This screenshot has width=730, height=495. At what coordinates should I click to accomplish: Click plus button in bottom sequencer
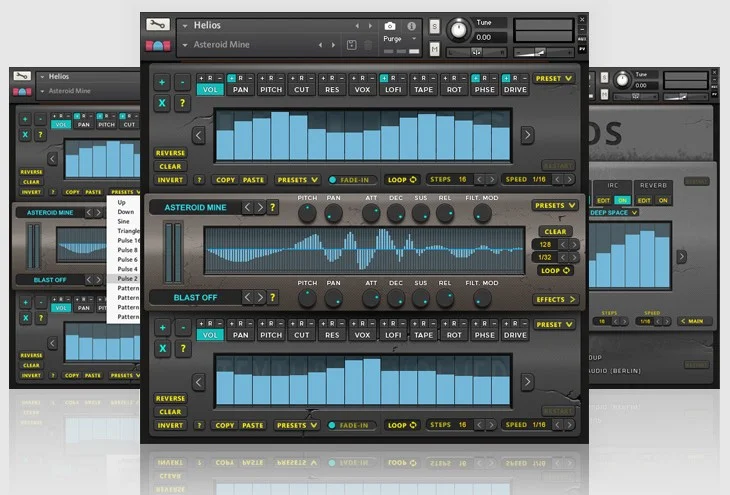(x=162, y=328)
